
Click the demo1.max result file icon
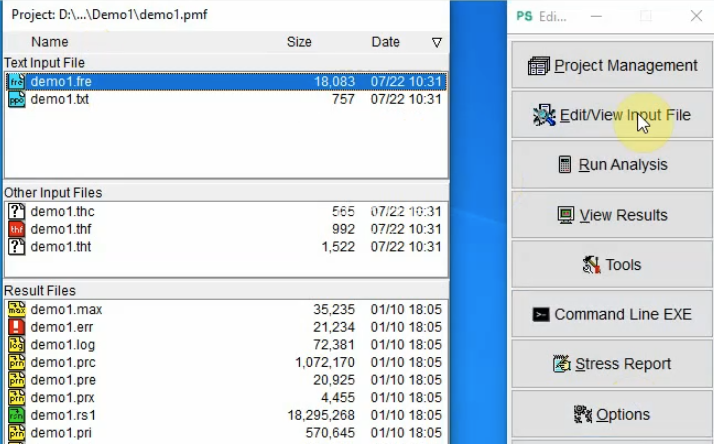pyautogui.click(x=16, y=310)
